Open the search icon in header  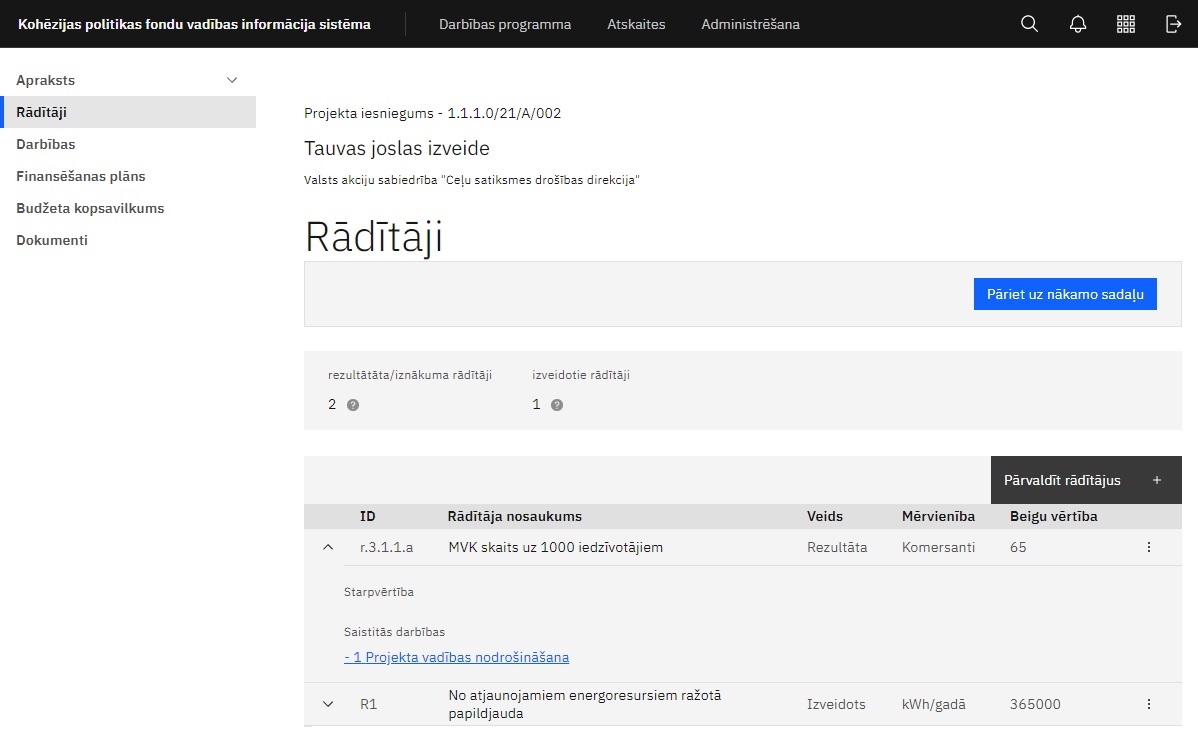click(1029, 24)
